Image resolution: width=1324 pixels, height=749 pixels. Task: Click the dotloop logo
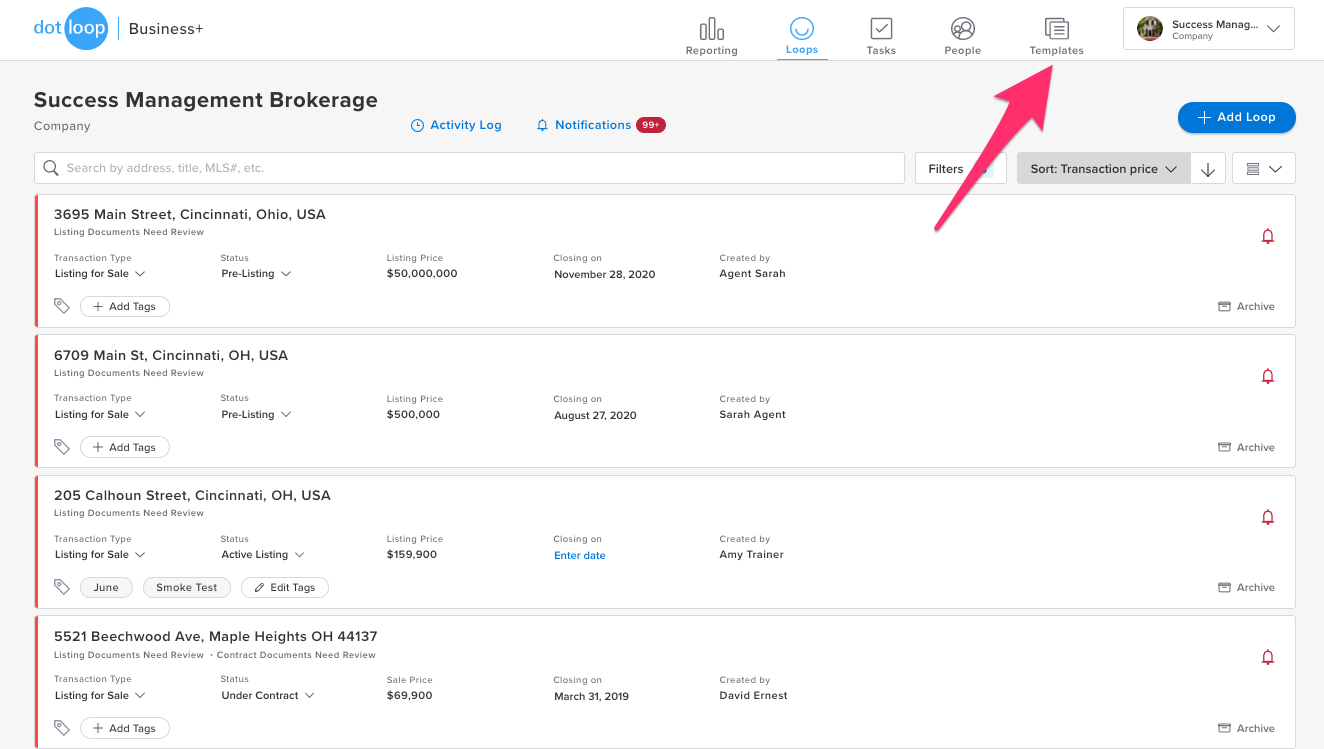coord(70,29)
